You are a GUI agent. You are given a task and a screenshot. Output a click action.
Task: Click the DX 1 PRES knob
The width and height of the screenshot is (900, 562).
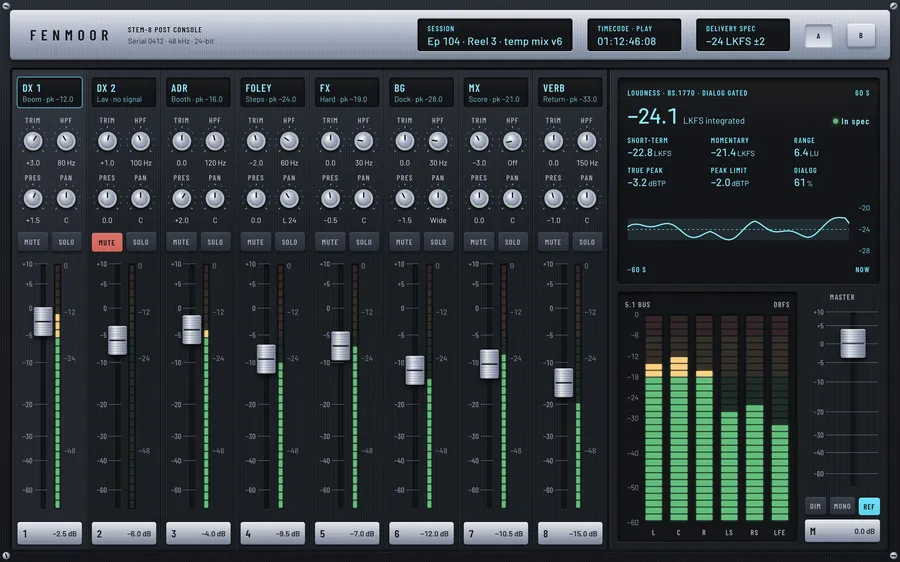pyautogui.click(x=33, y=199)
